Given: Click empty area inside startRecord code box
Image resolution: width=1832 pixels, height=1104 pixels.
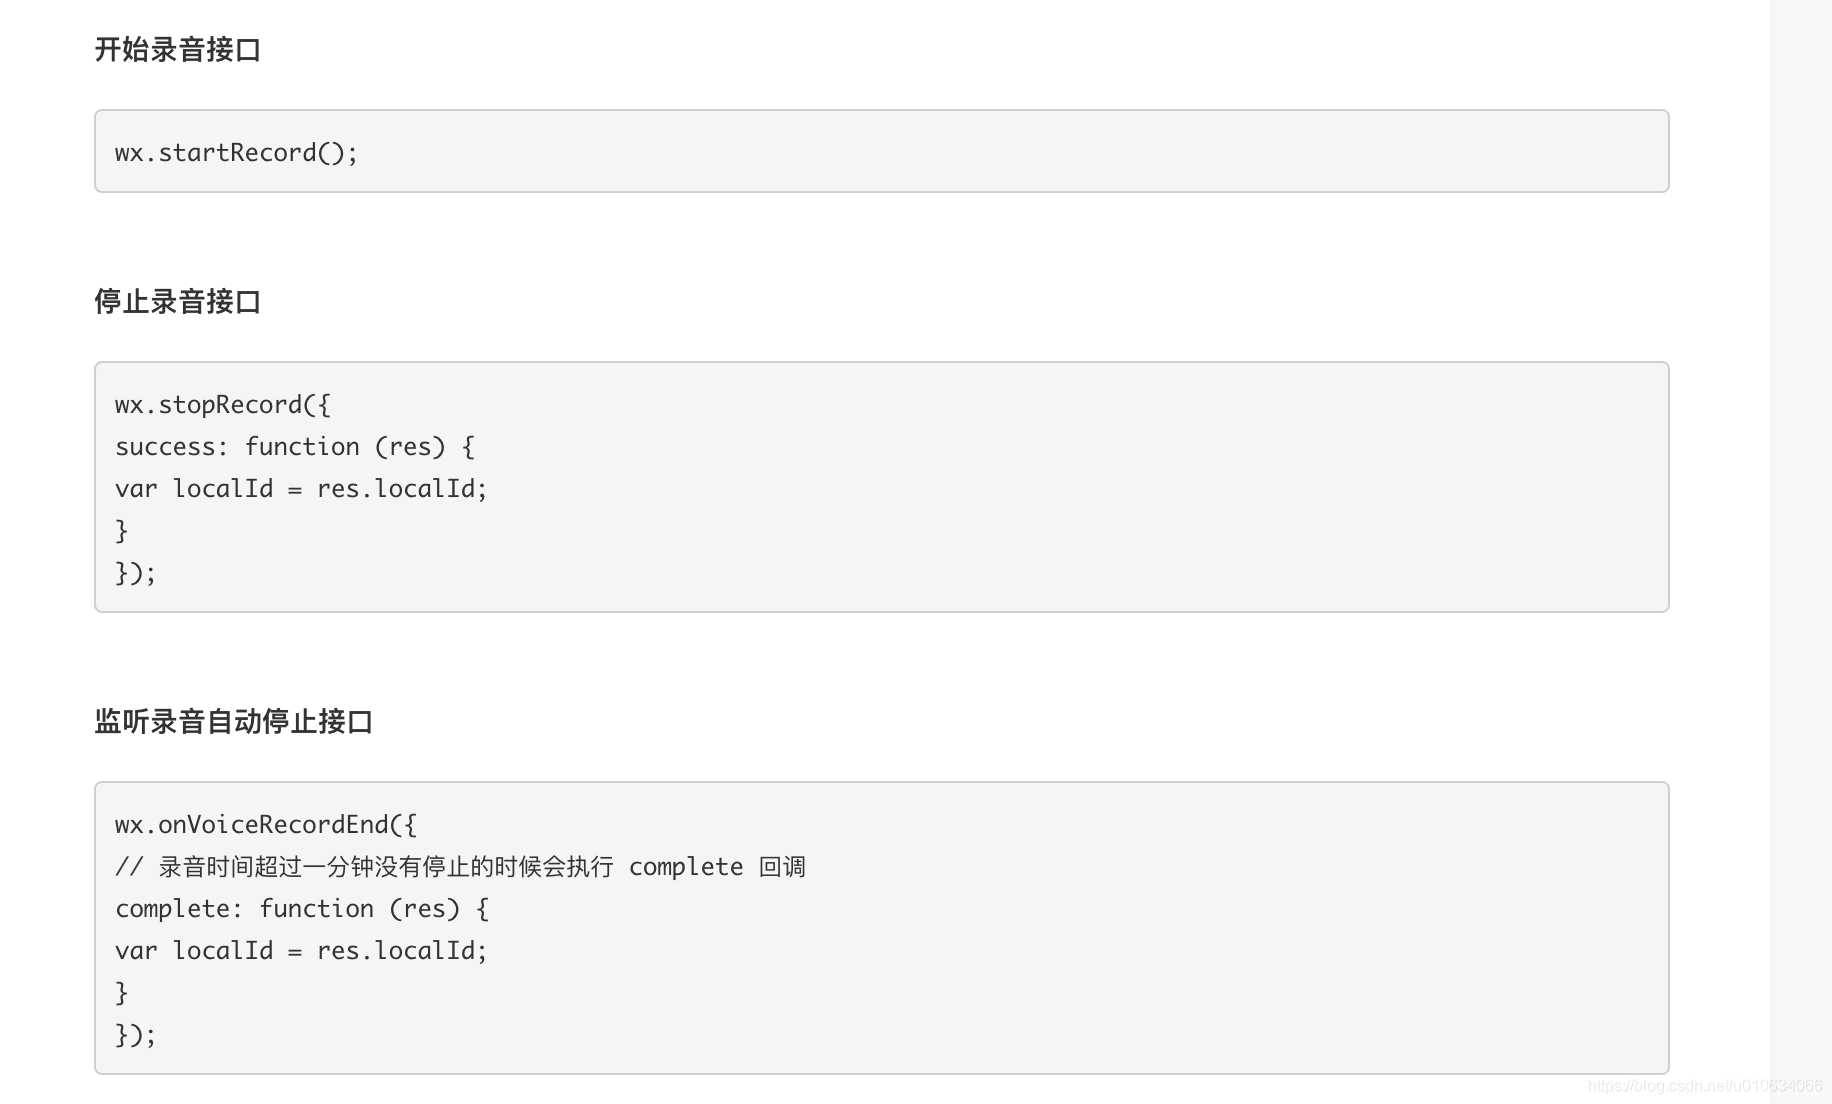Looking at the screenshot, I should tap(1000, 152).
